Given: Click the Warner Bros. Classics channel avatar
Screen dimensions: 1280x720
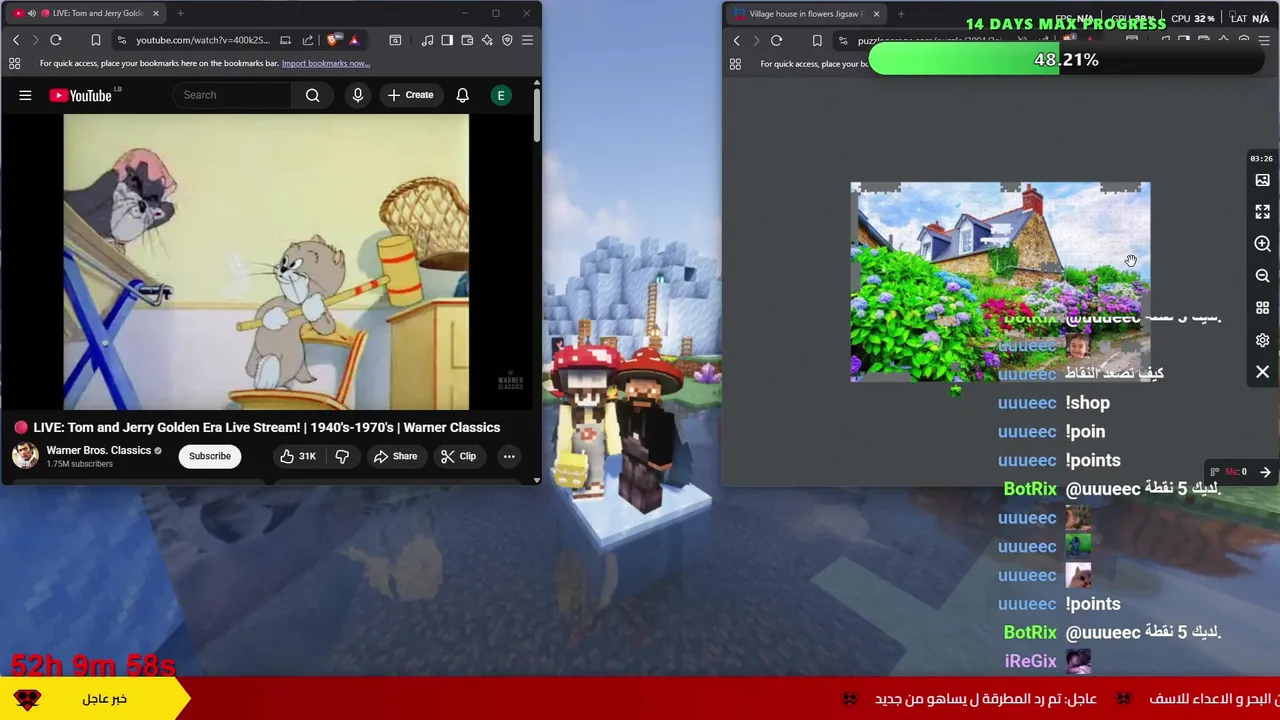Looking at the screenshot, I should point(25,456).
